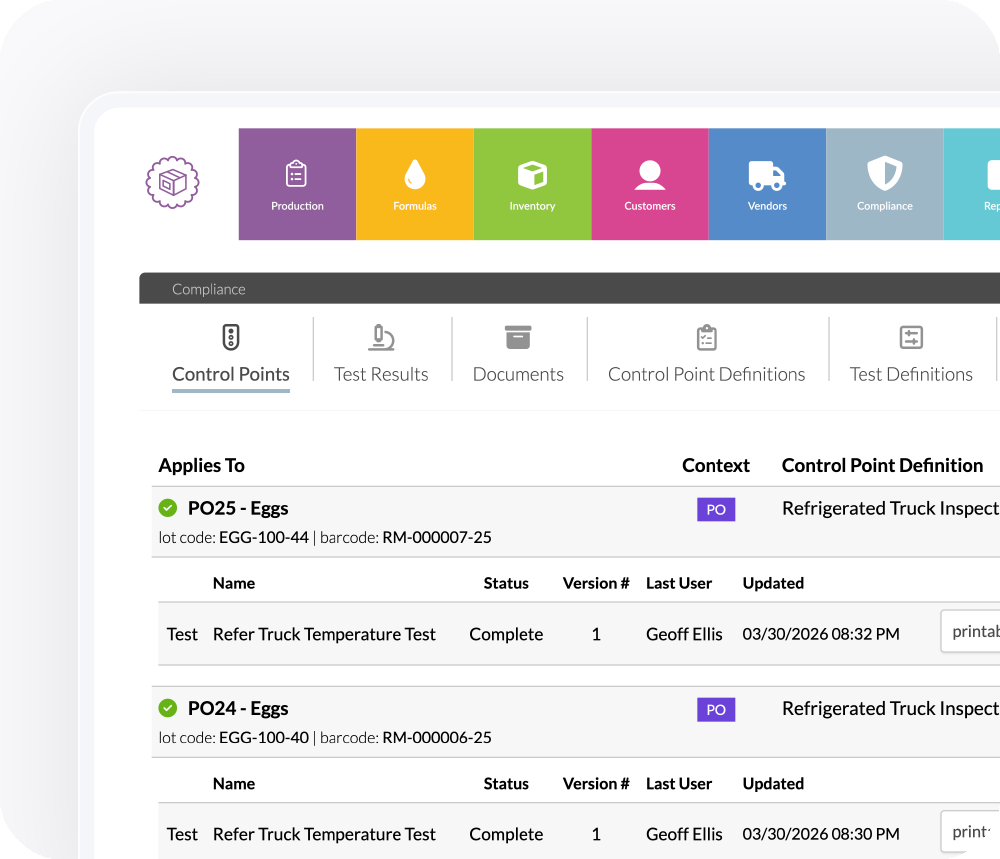Open the Production module tile
The image size is (1000, 859).
297,184
